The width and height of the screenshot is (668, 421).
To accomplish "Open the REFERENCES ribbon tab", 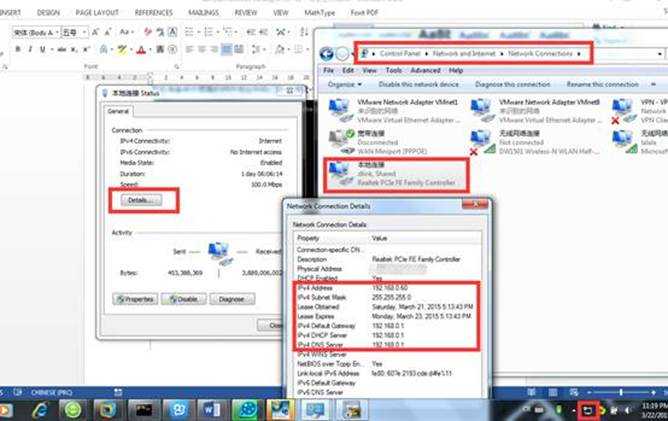I will (153, 12).
